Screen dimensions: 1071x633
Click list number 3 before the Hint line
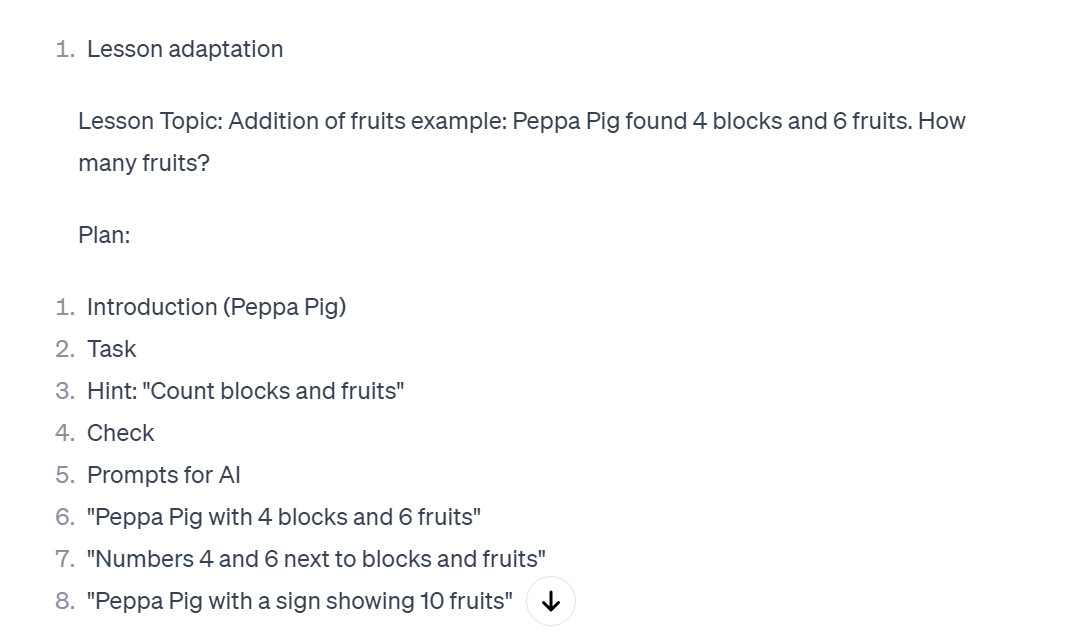65,391
